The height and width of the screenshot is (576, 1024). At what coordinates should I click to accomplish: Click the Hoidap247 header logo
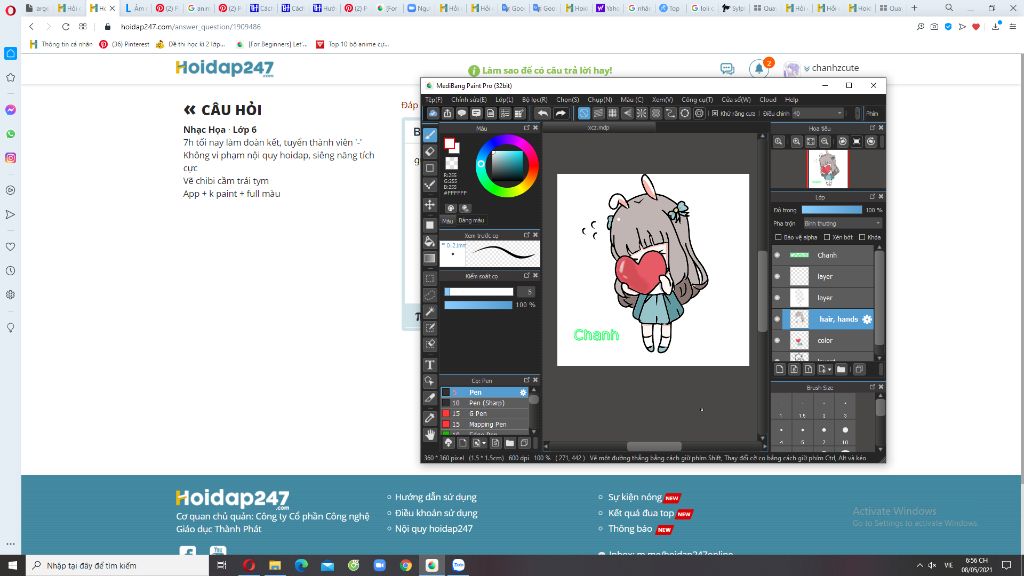pos(225,68)
